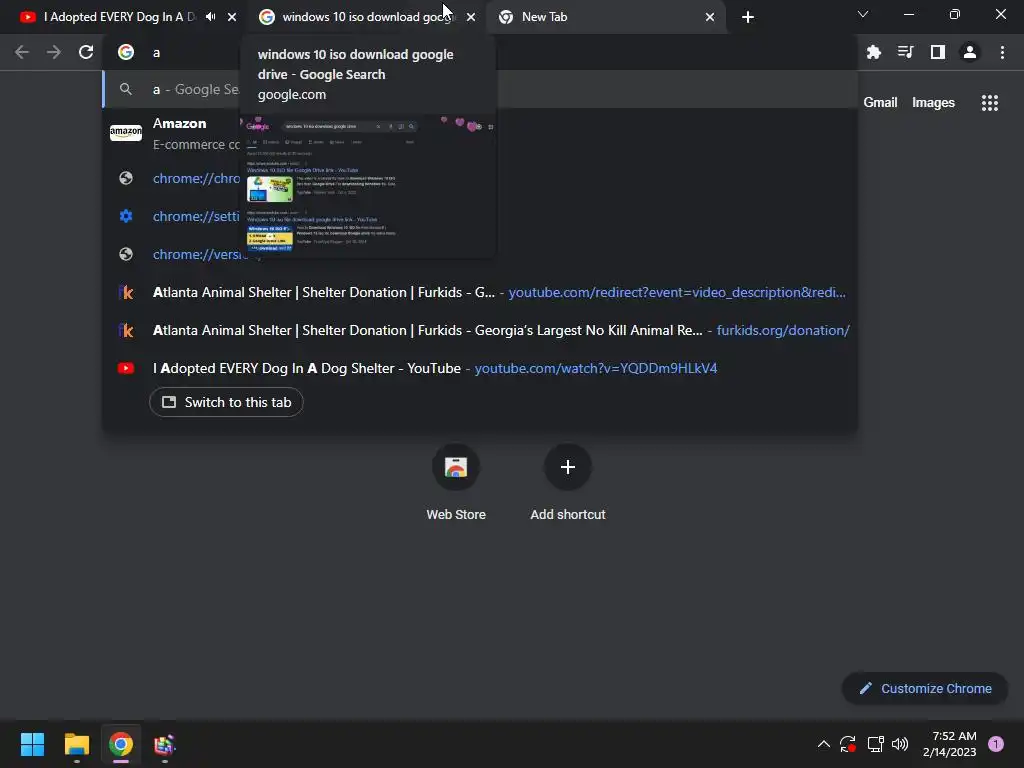1024x768 pixels.
Task: Select 'a - Google Search' suggestion
Action: pos(480,89)
